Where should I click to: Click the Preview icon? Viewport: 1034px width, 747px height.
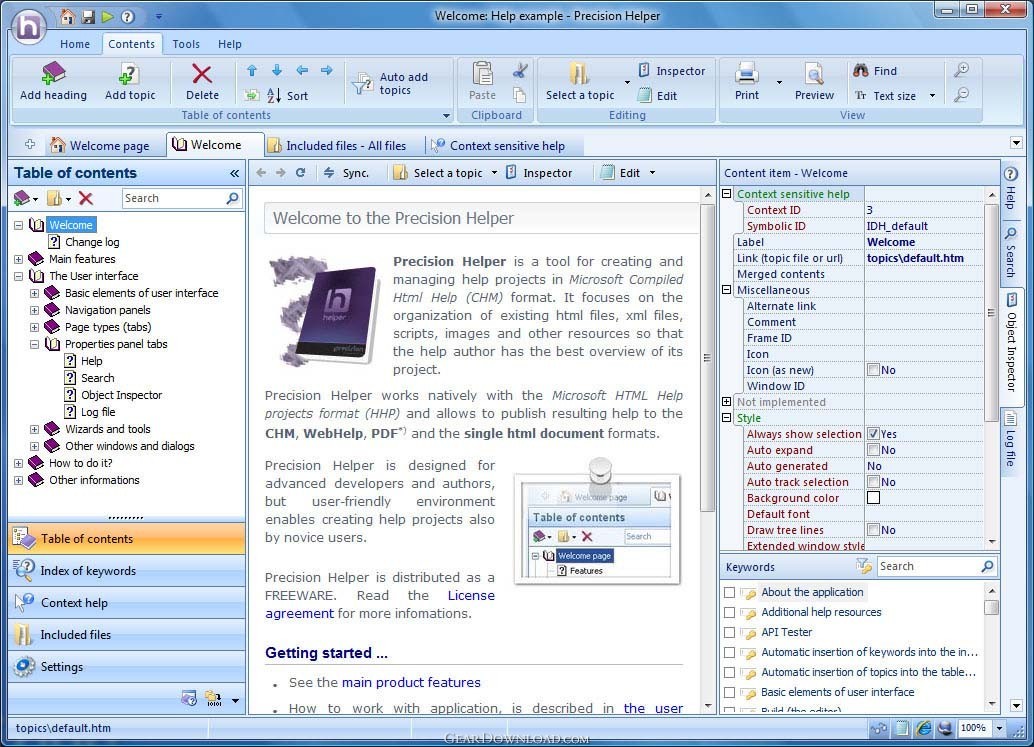click(x=814, y=73)
